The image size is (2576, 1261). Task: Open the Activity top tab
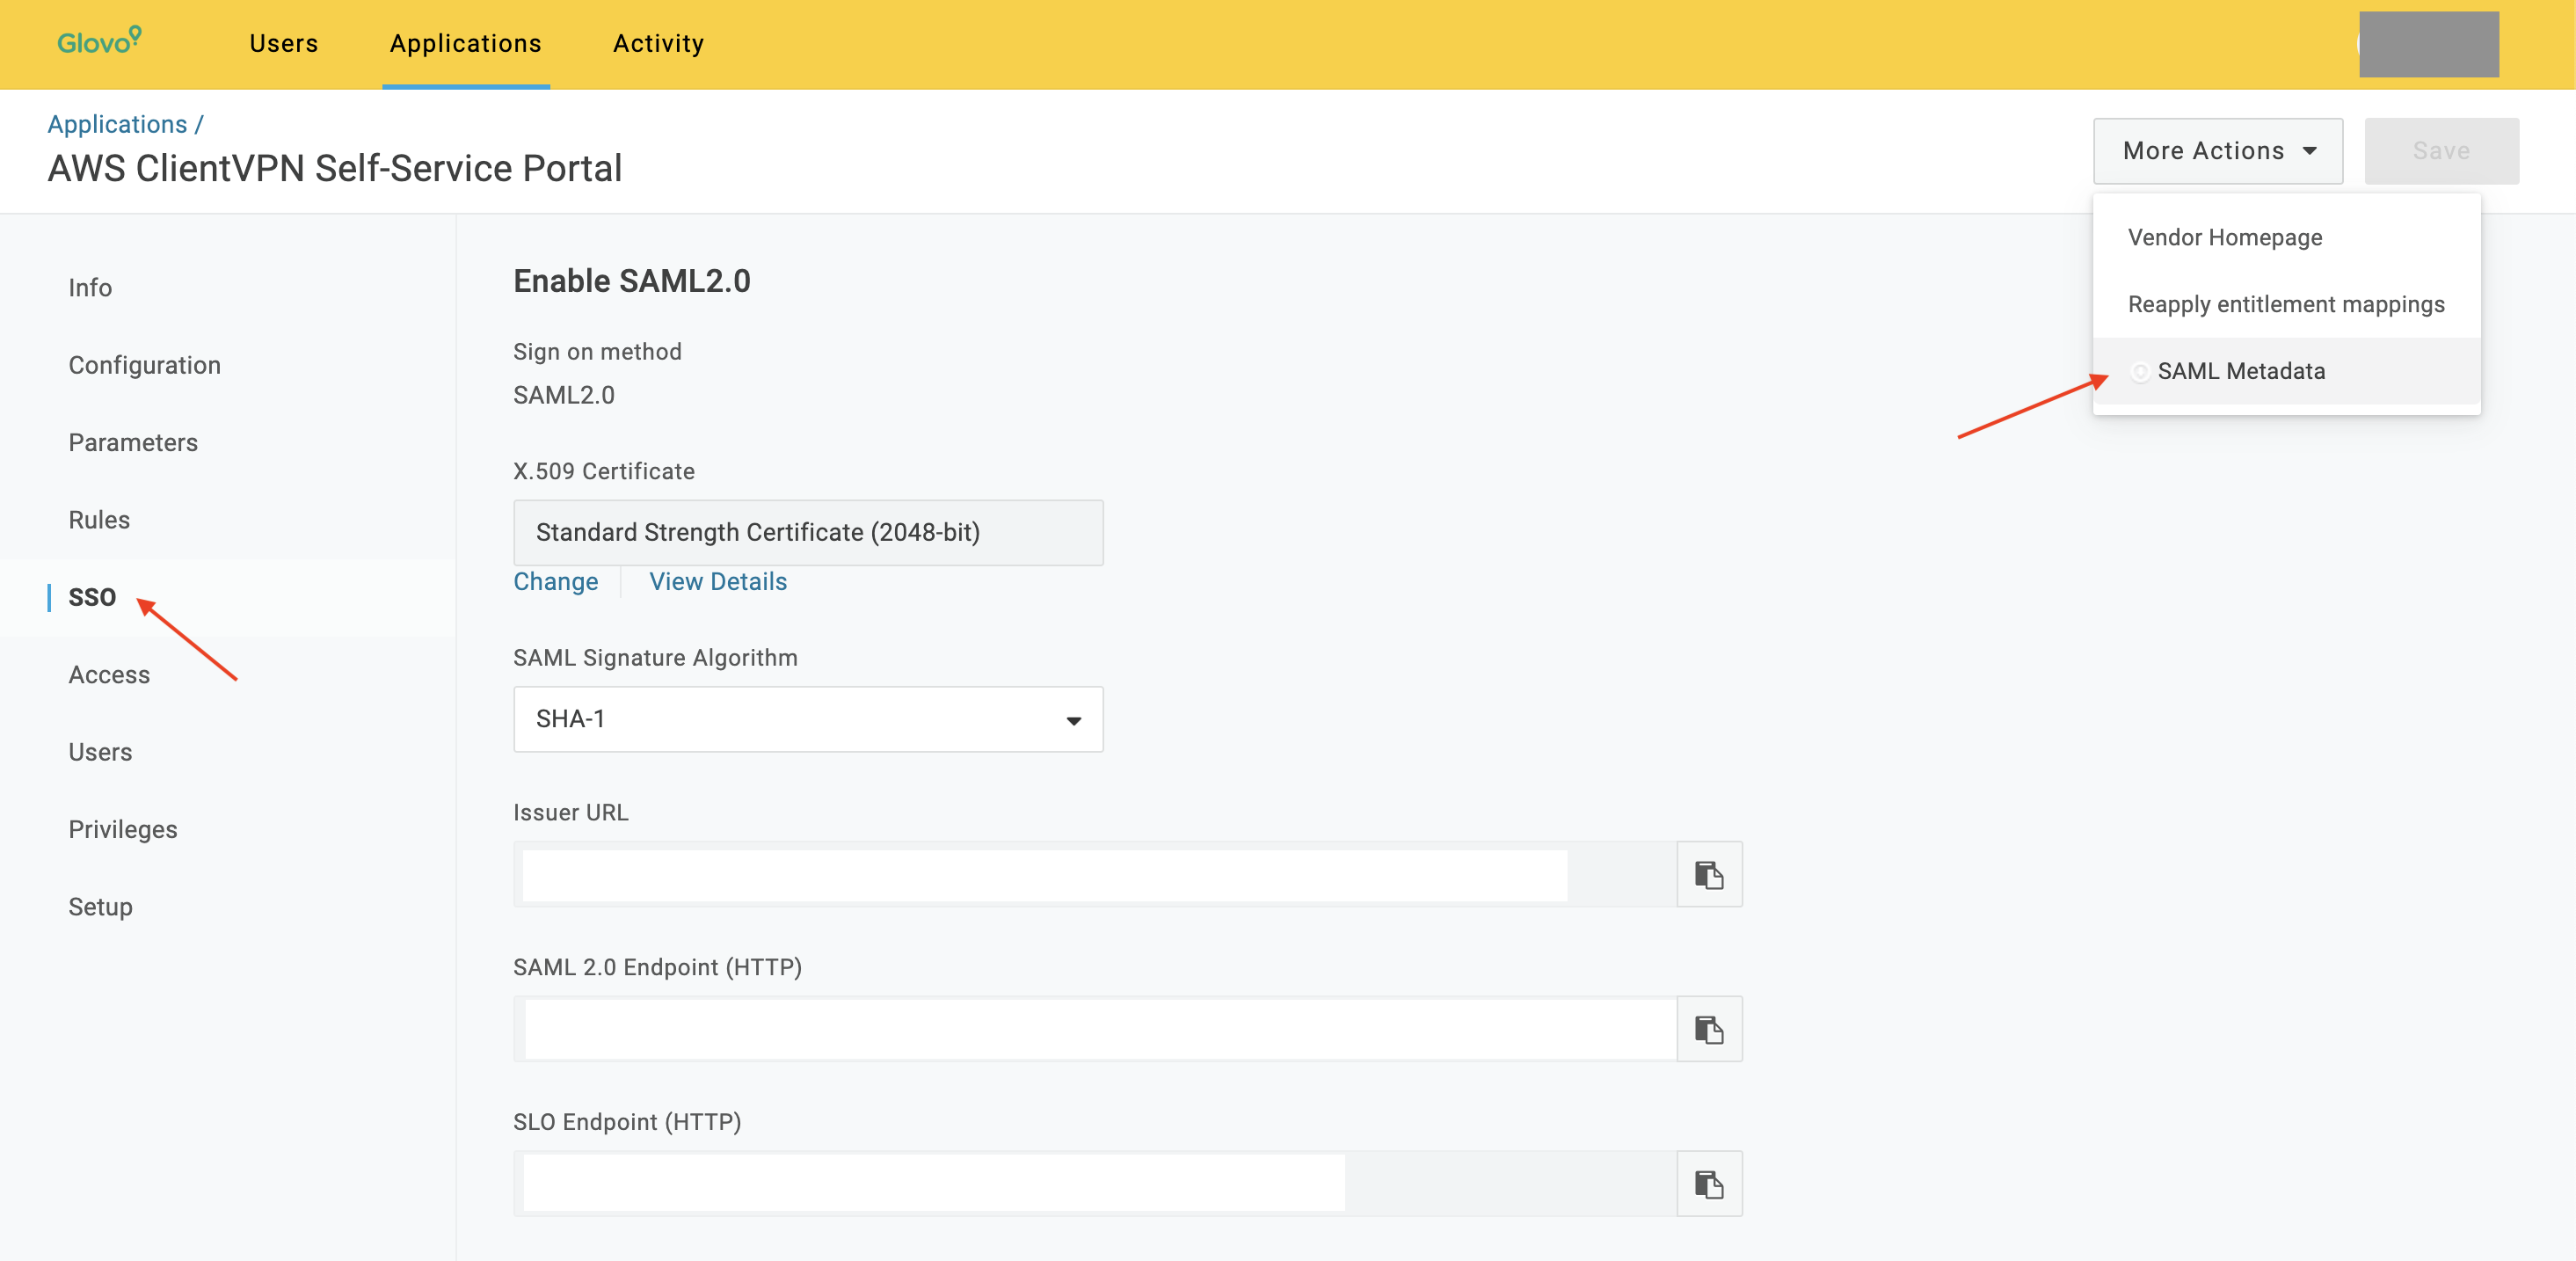click(658, 43)
